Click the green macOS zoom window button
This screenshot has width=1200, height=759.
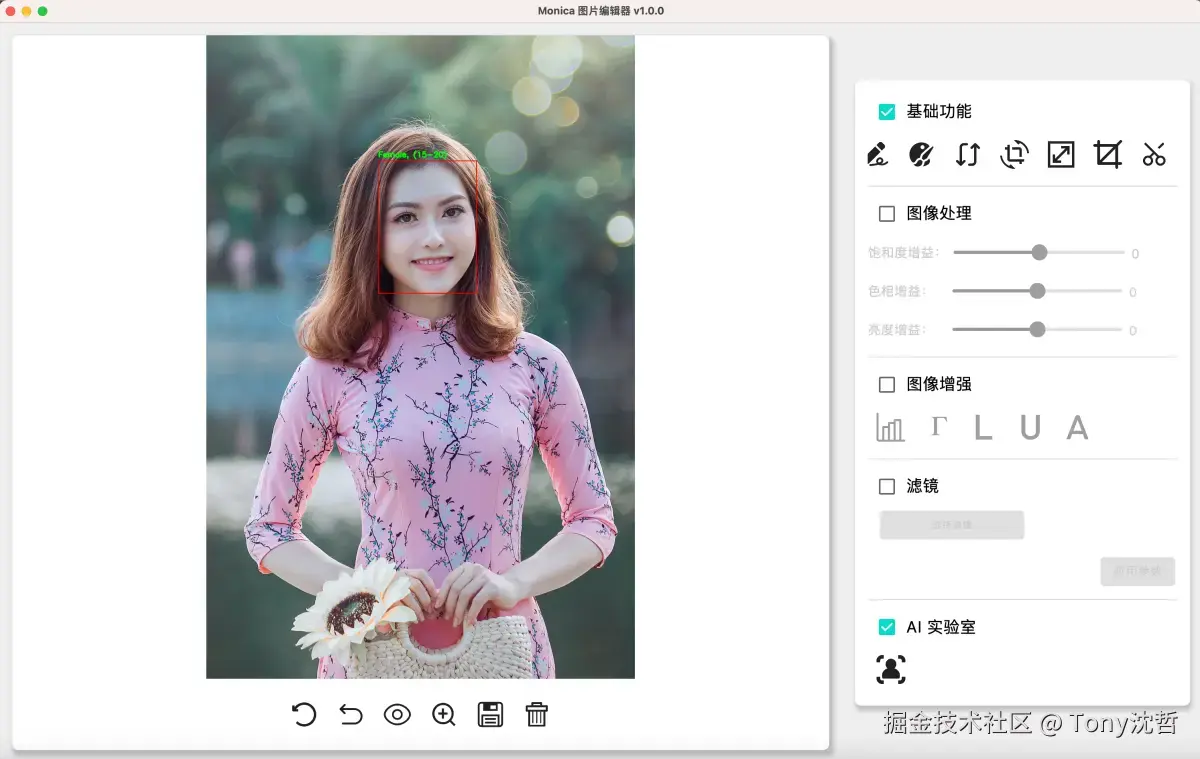(x=43, y=11)
